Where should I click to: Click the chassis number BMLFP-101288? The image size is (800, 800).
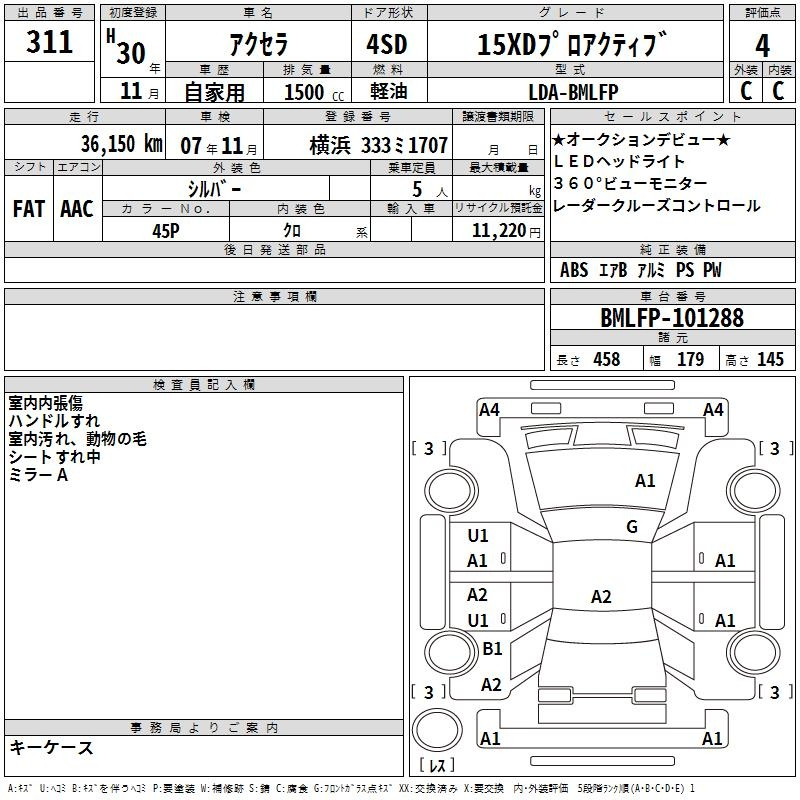[x=672, y=318]
